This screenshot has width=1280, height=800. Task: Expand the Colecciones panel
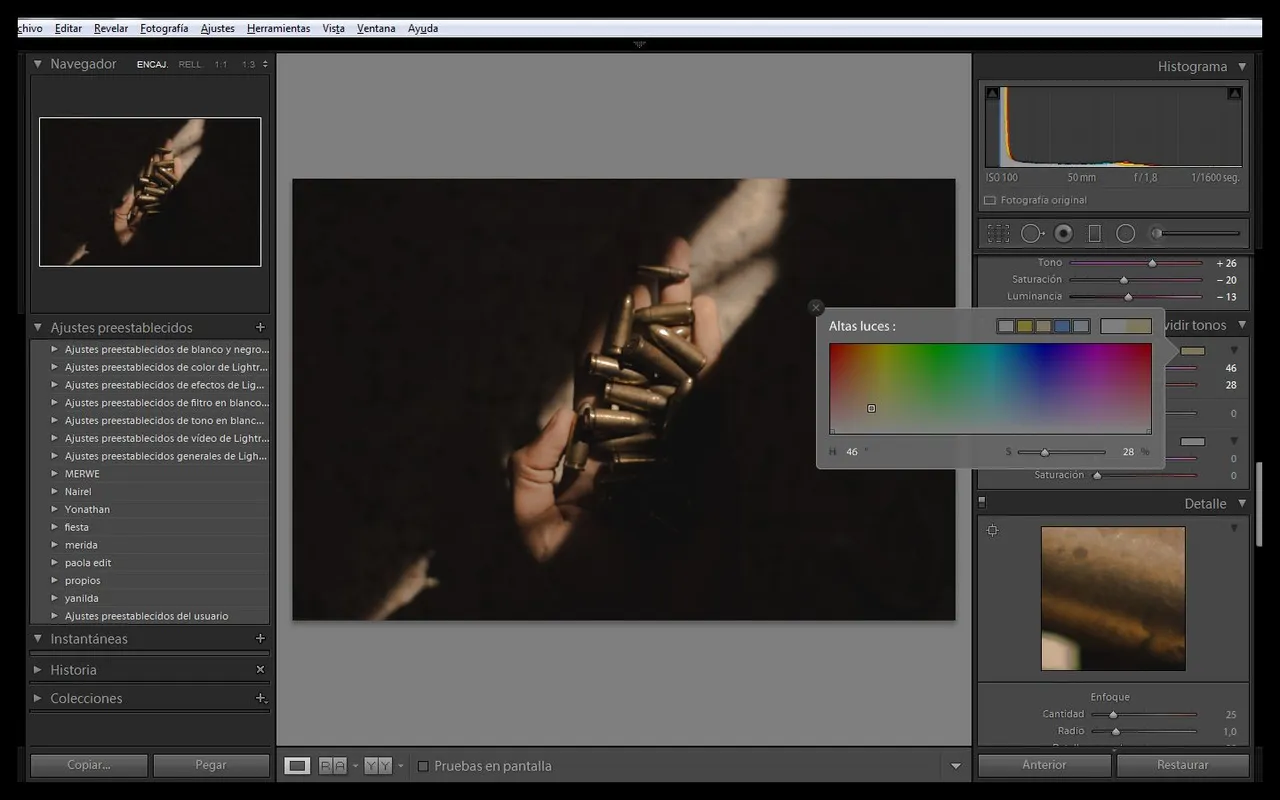38,698
